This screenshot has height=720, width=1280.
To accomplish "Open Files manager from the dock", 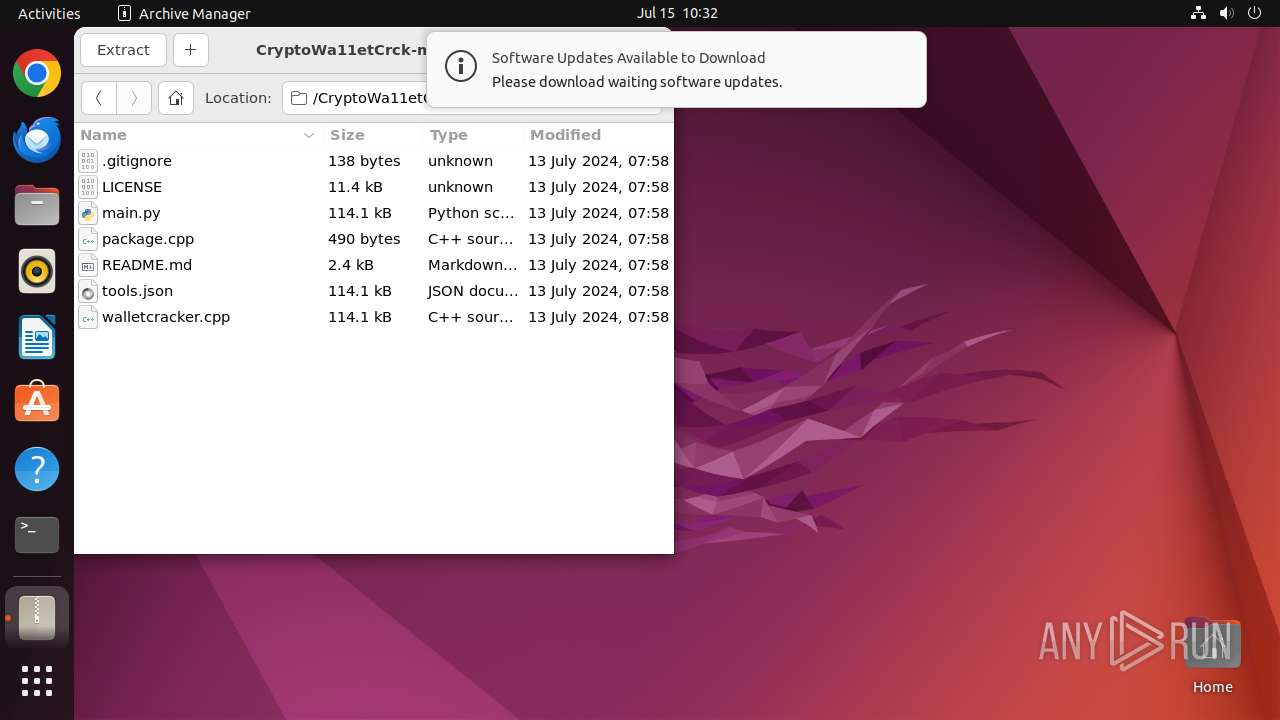I will (37, 205).
